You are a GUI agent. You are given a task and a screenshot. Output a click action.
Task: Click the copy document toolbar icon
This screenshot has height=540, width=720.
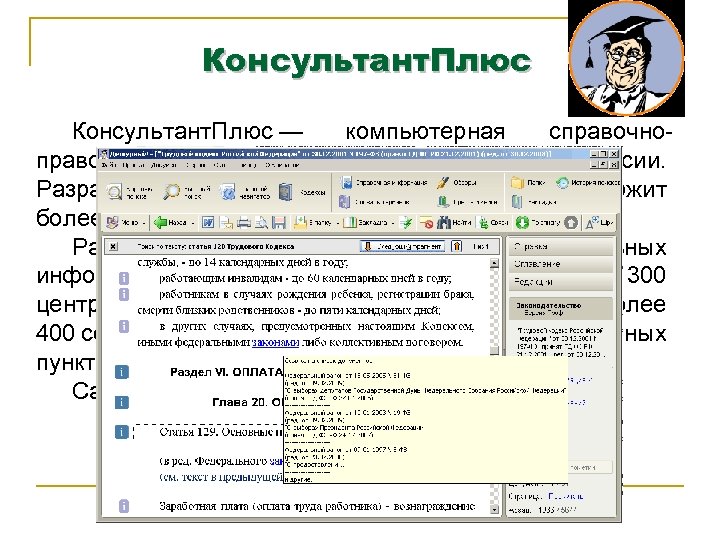(x=226, y=223)
